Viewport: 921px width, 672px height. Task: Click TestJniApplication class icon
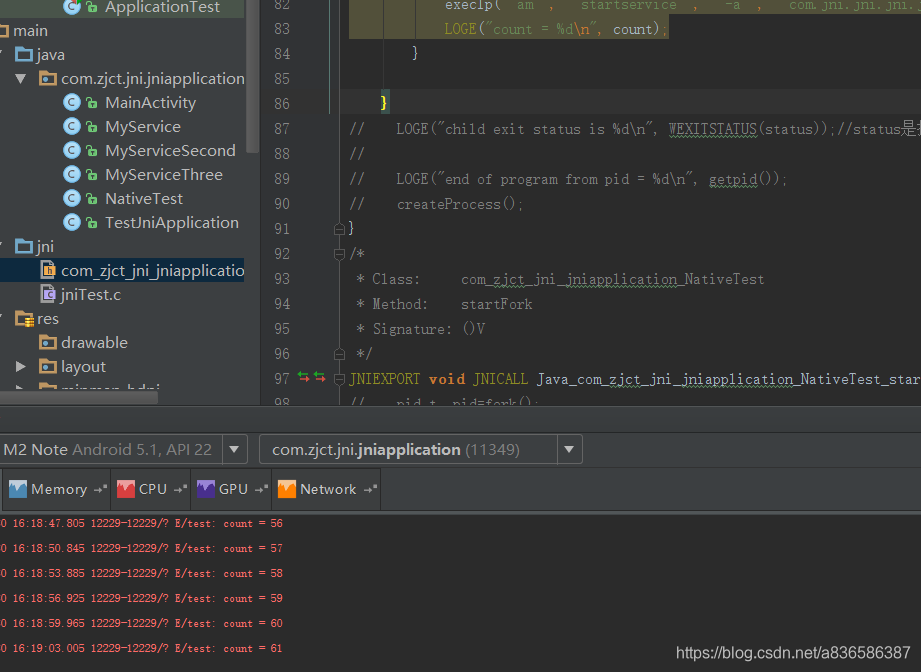pyautogui.click(x=72, y=223)
